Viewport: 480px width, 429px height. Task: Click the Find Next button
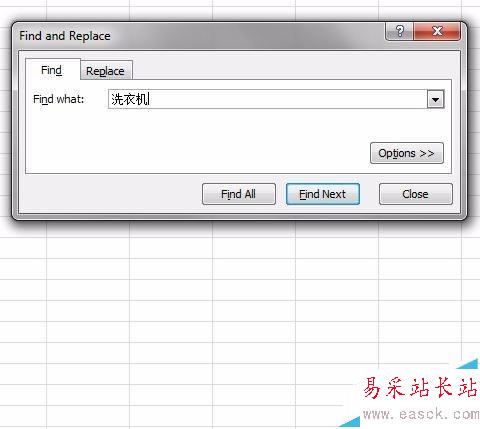[323, 194]
